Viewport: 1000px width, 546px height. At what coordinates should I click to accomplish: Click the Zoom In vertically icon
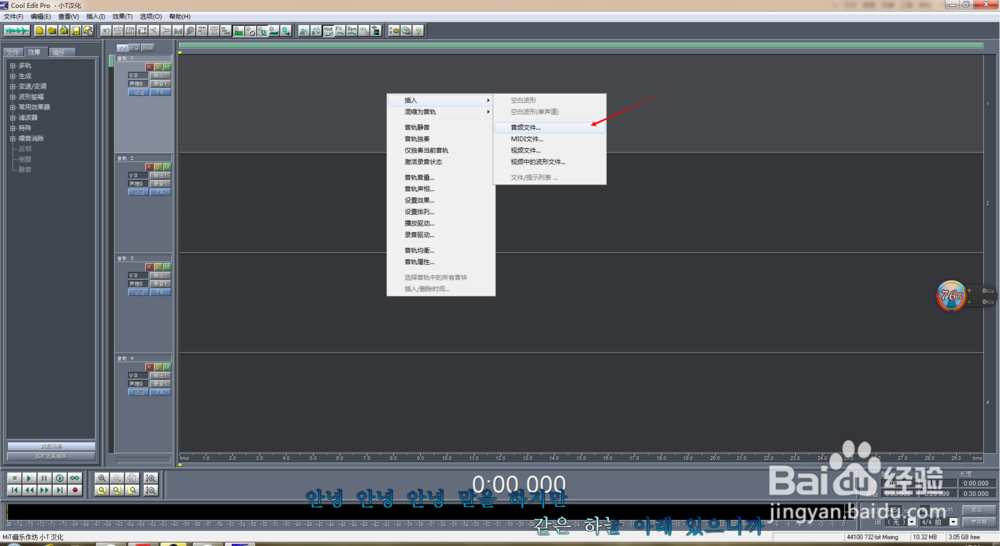(x=151, y=478)
